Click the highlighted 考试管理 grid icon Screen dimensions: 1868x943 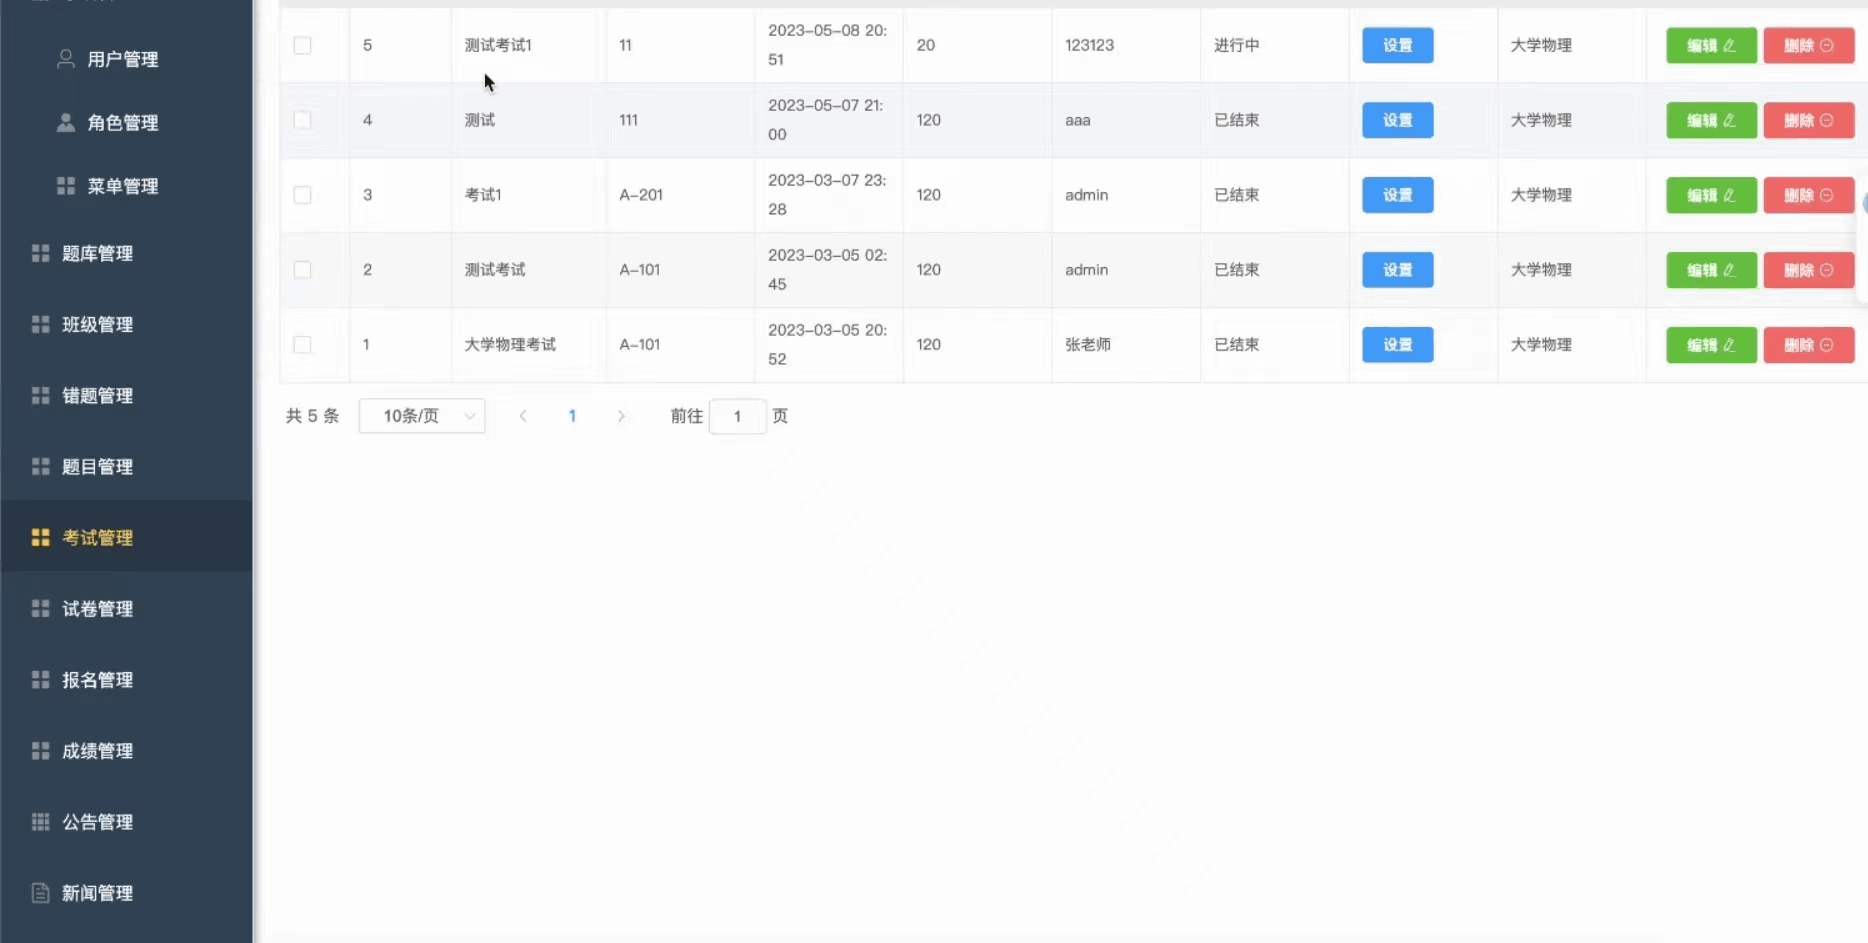[x=41, y=537]
